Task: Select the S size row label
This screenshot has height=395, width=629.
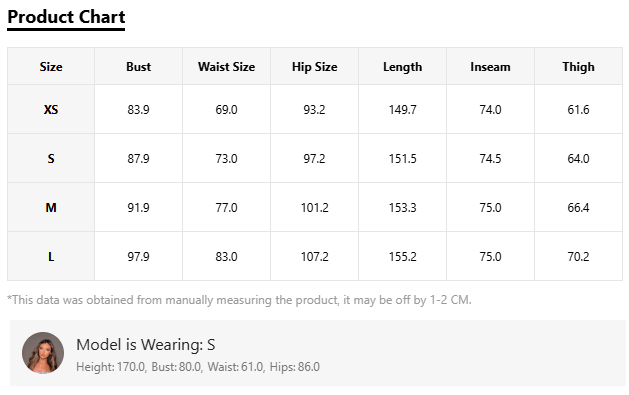Action: click(x=51, y=158)
